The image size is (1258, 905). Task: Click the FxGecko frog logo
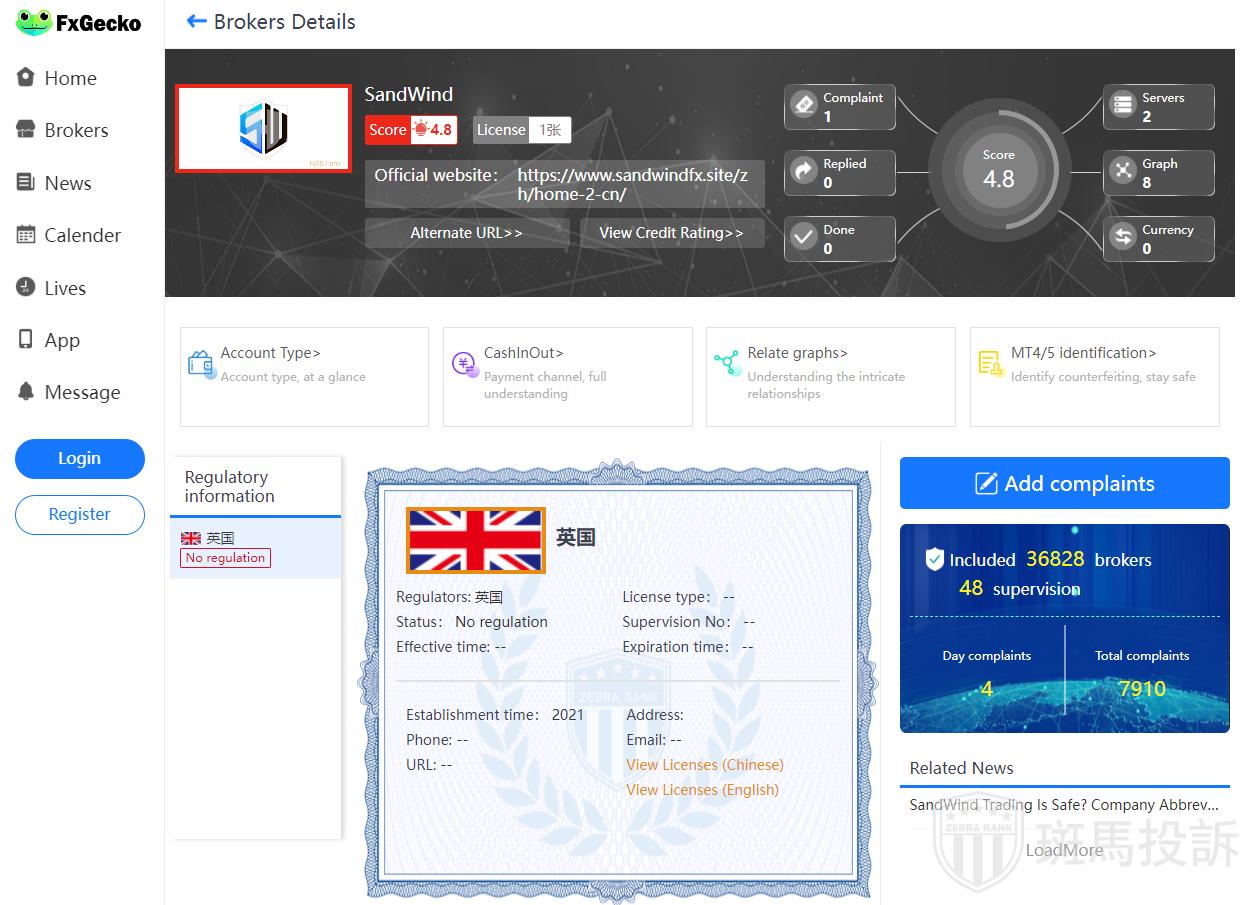click(x=33, y=22)
